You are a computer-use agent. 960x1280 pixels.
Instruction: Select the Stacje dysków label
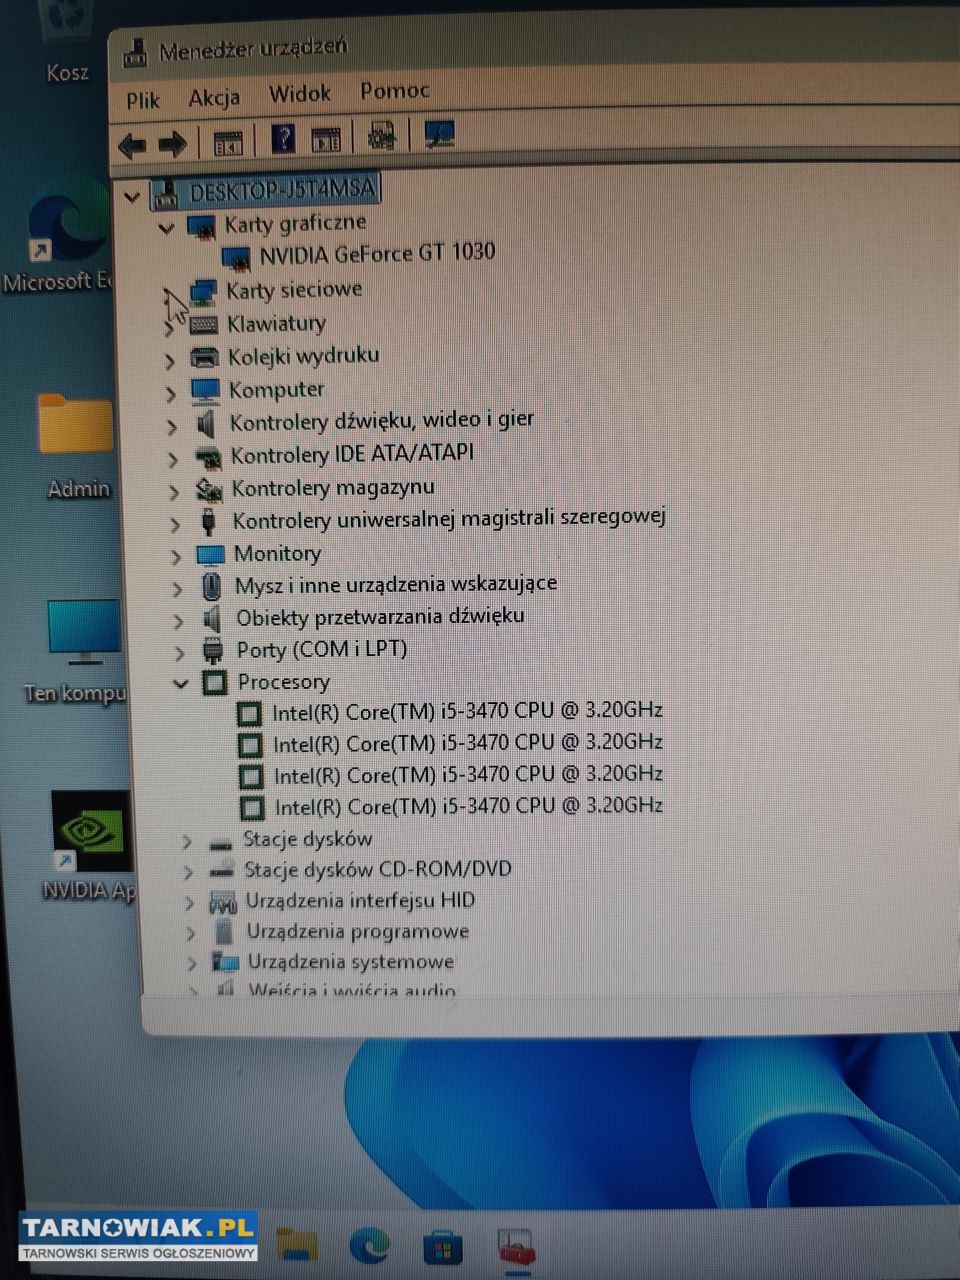tap(307, 839)
